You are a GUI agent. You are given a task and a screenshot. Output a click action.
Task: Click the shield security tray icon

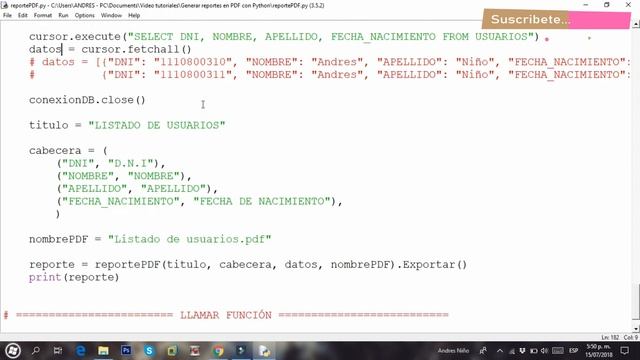pos(522,351)
